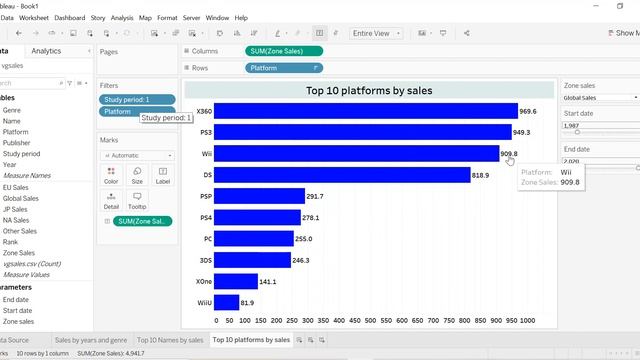Click Presentation Mode toolbar icon
The image size is (640, 360).
(443, 33)
